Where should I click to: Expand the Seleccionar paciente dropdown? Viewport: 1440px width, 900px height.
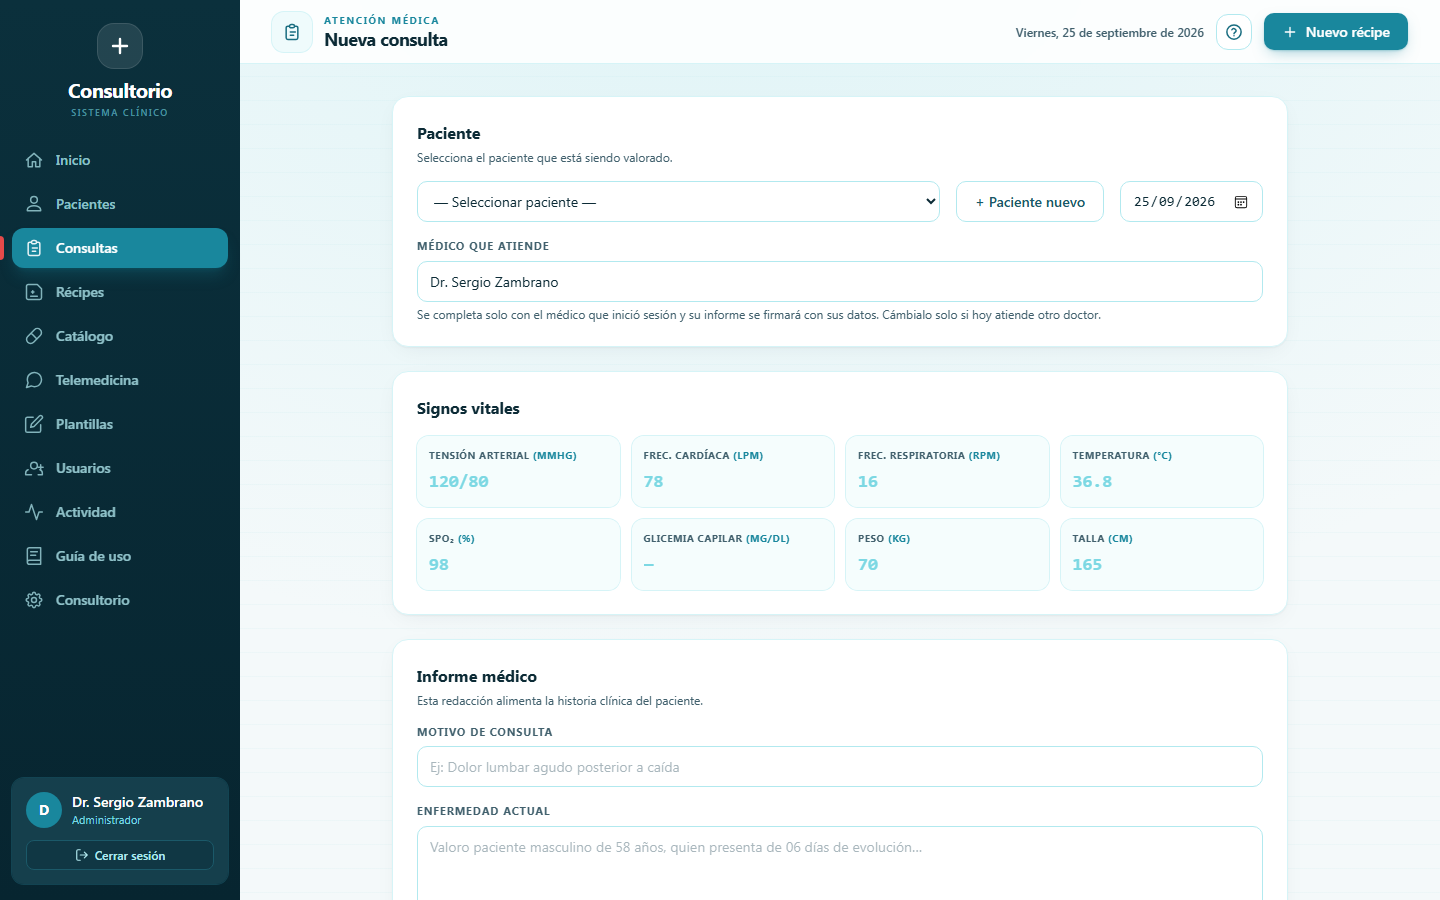coord(678,202)
